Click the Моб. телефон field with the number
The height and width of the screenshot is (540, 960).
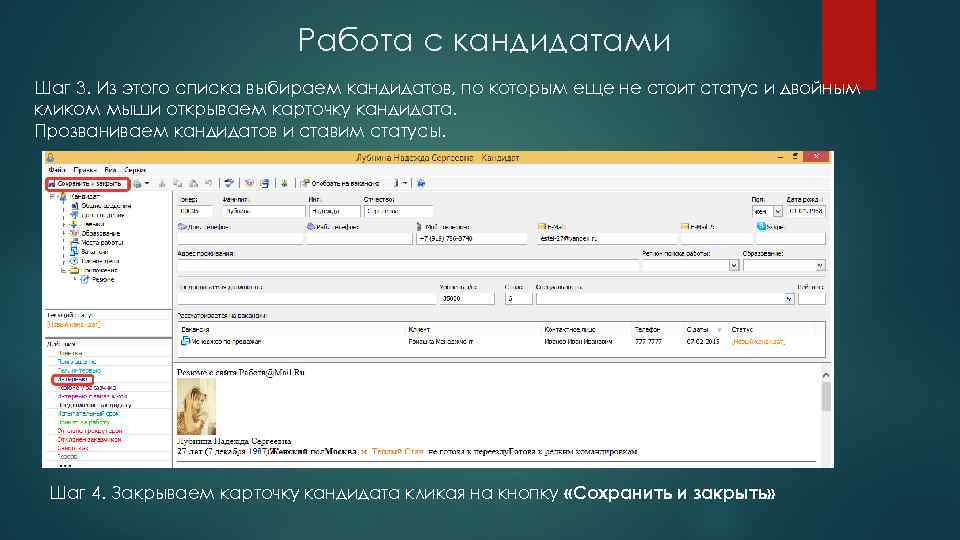[x=471, y=239]
